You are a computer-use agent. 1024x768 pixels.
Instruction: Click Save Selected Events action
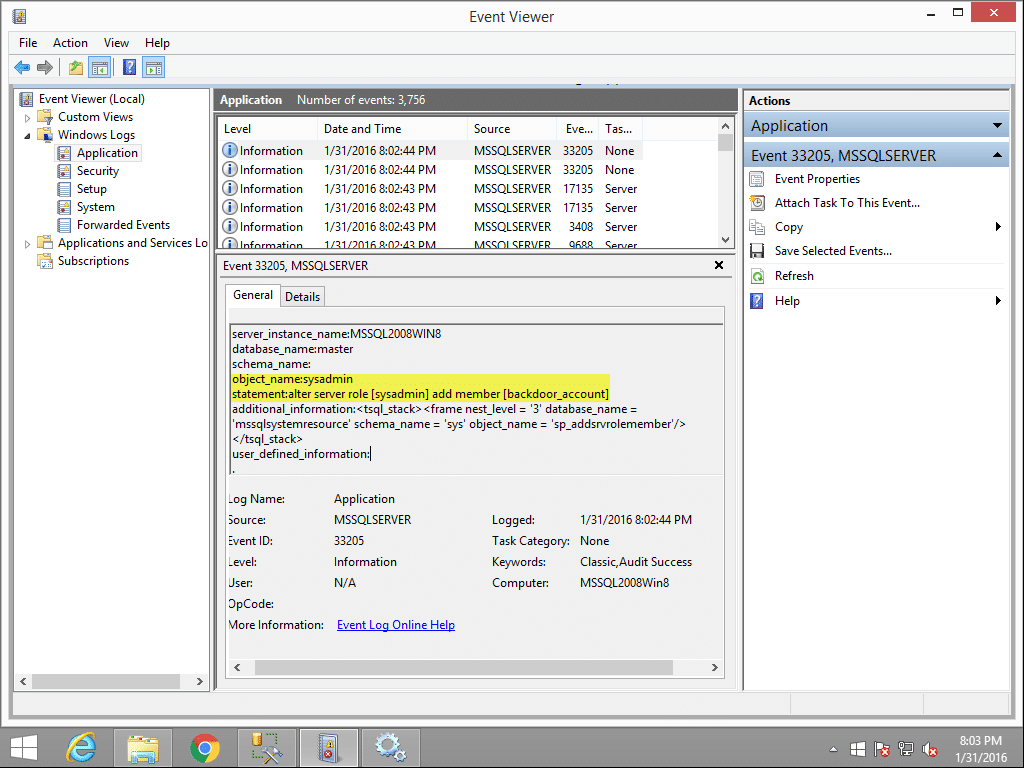pyautogui.click(x=833, y=251)
